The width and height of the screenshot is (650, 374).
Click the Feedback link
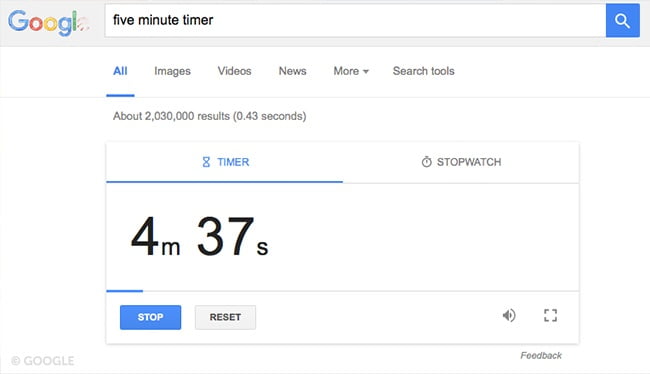click(541, 355)
